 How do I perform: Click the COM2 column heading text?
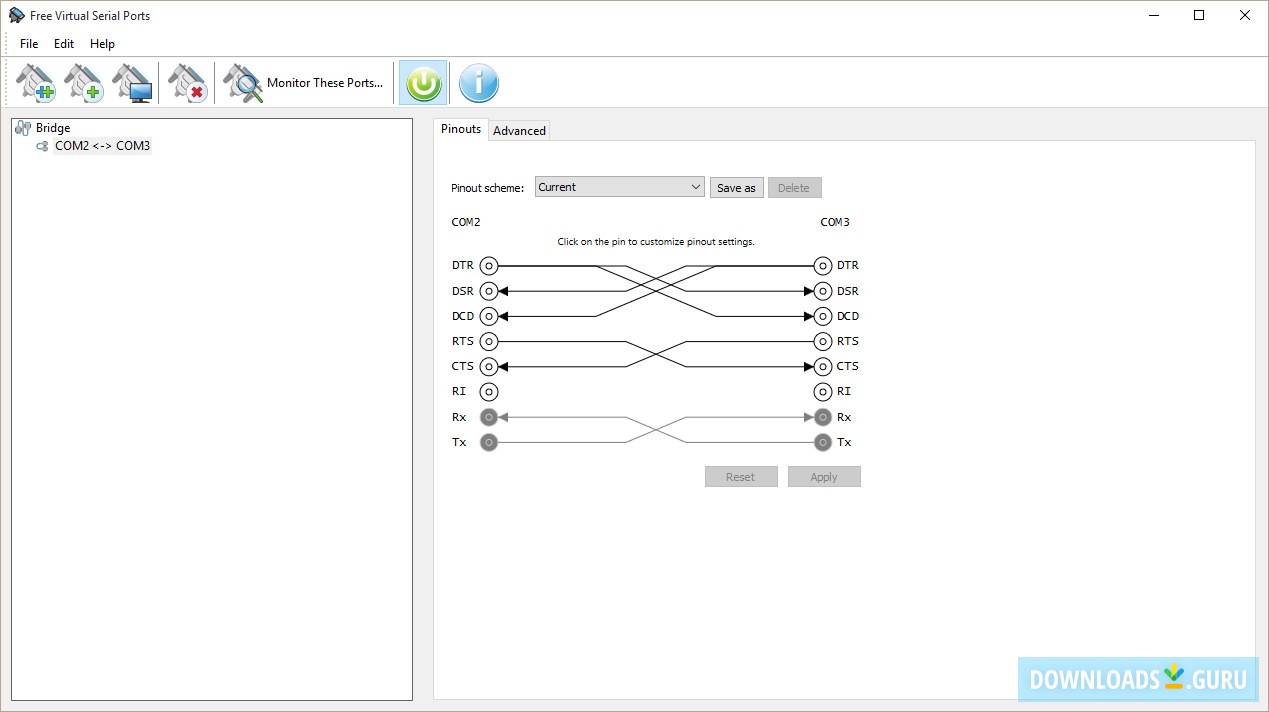coord(466,223)
